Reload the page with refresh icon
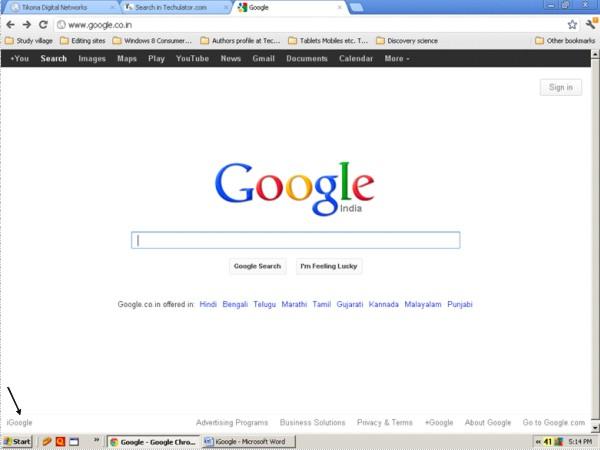The height and width of the screenshot is (450, 600). coord(43,25)
